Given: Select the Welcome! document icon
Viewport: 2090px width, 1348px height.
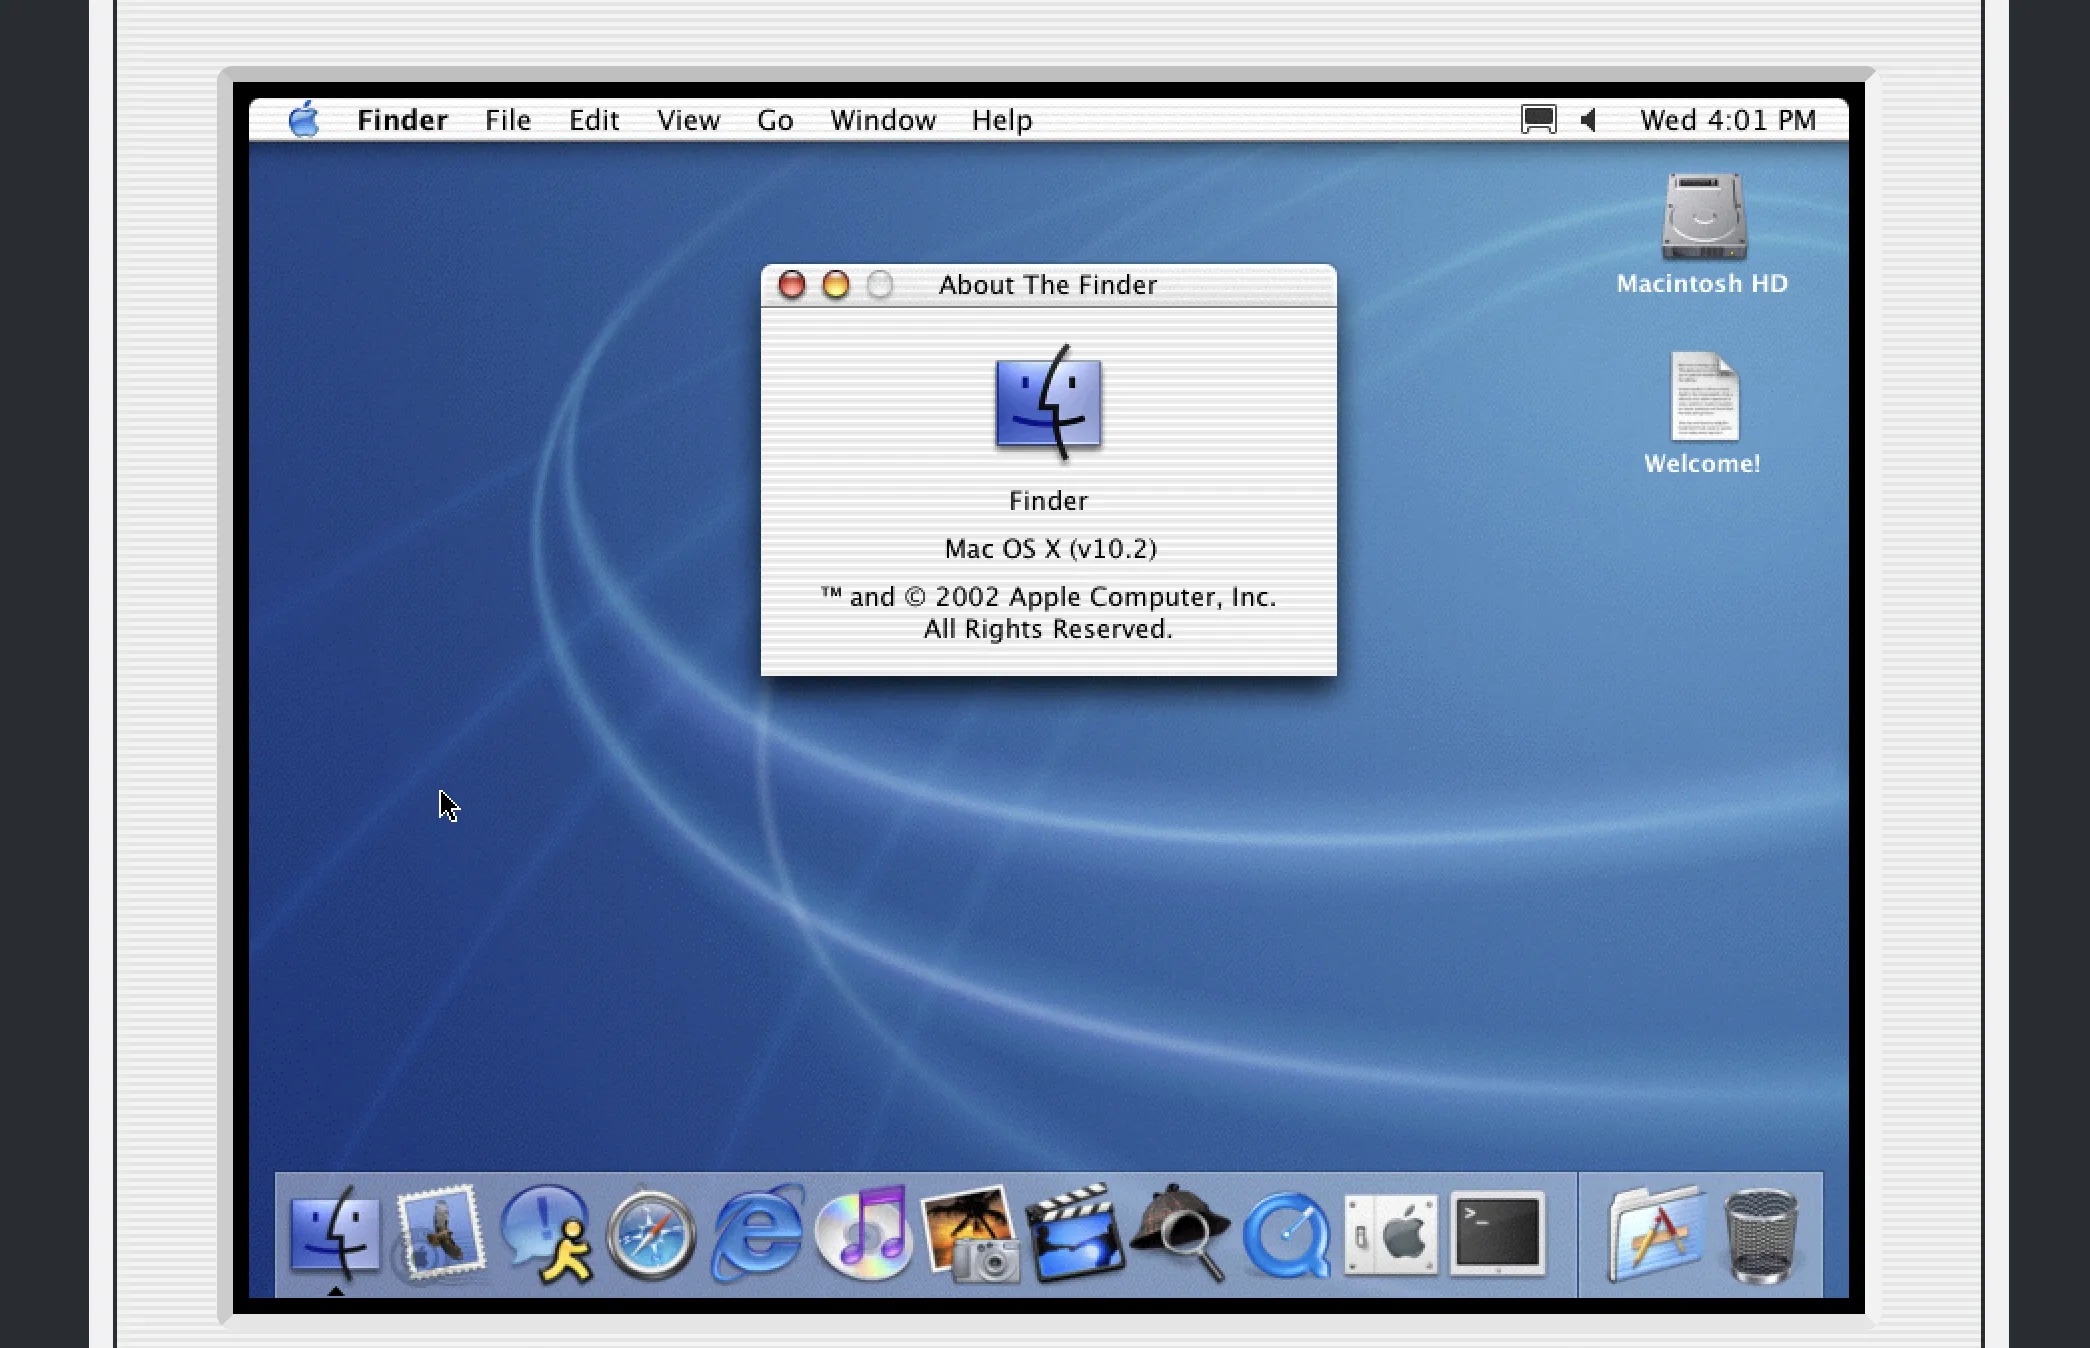Looking at the screenshot, I should pyautogui.click(x=1704, y=396).
